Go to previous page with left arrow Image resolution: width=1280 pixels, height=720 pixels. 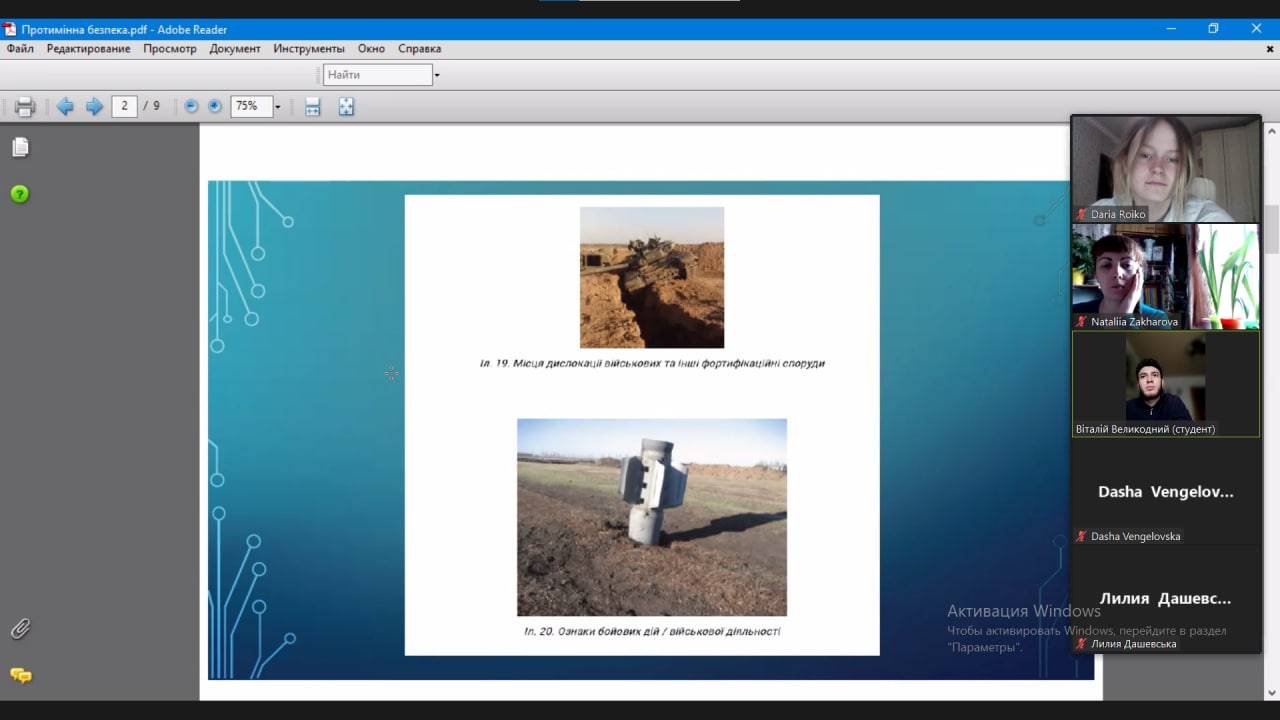pos(65,107)
